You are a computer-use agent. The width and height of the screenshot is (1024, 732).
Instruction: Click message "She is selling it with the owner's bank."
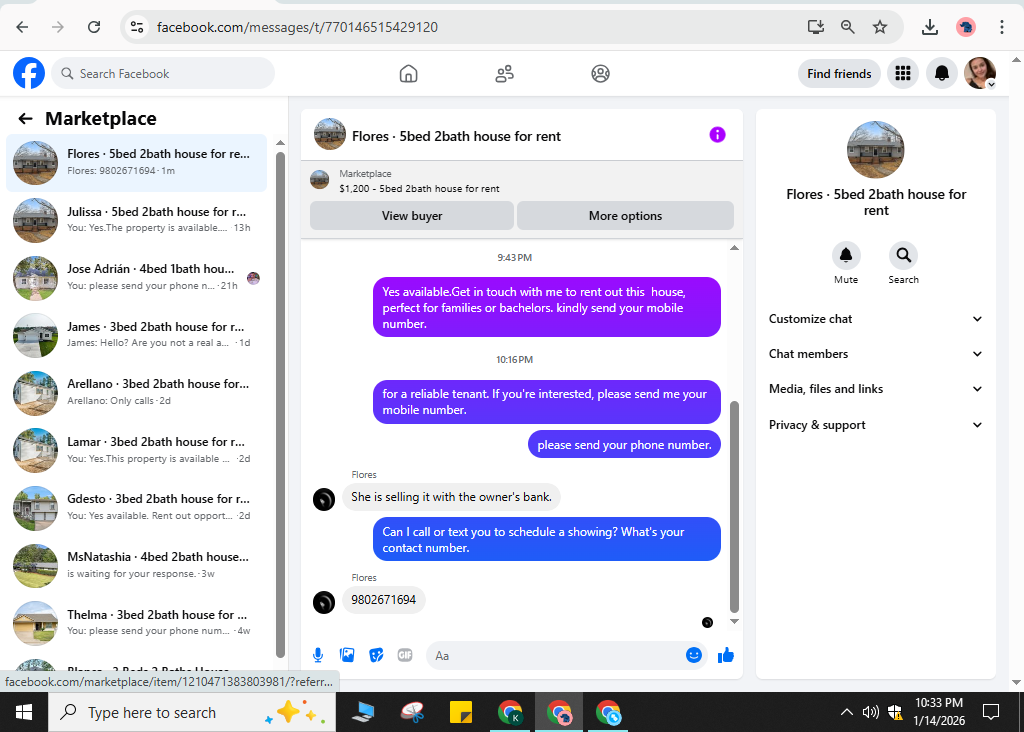[x=451, y=497]
